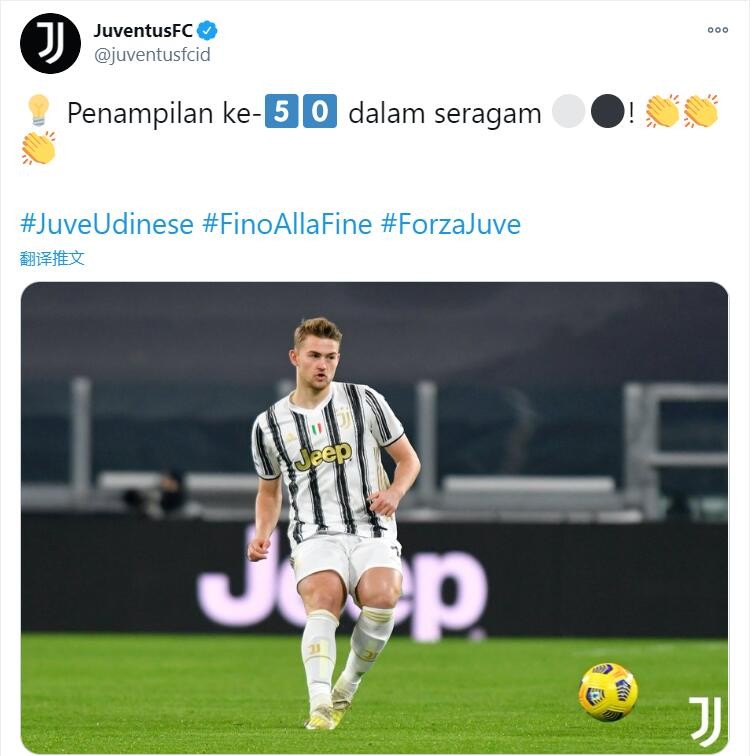
Task: Click the #JuveUdinese hashtag
Action: pyautogui.click(x=107, y=224)
